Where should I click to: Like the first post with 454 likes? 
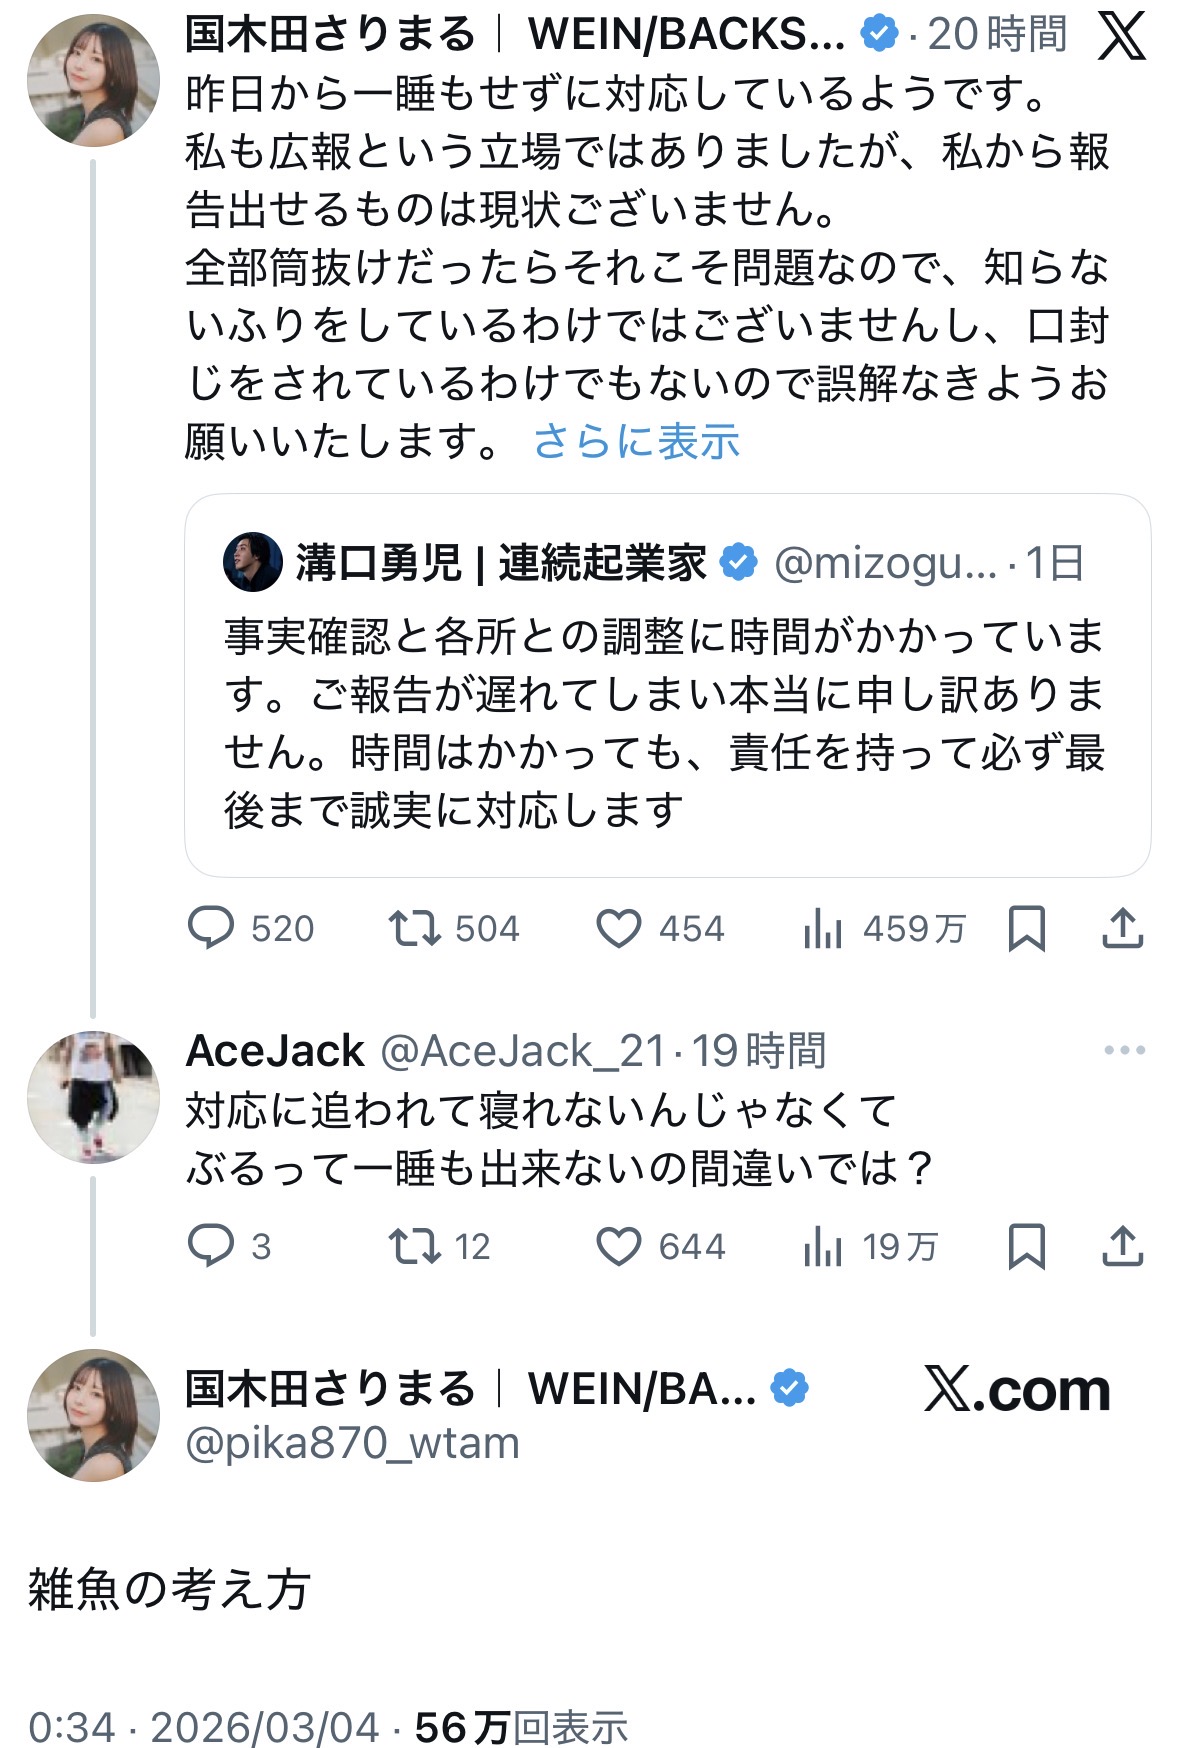(619, 928)
